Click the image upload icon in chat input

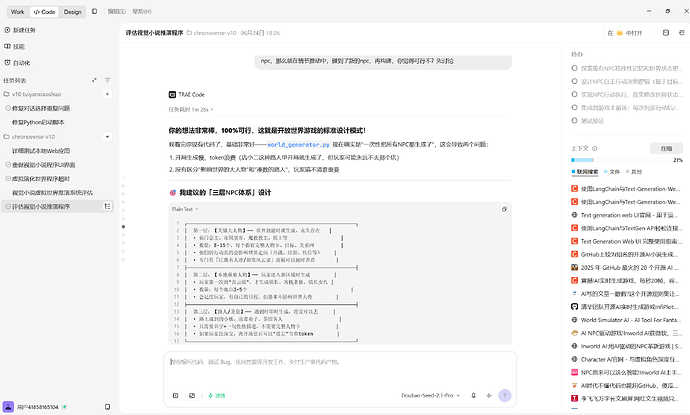(x=192, y=395)
